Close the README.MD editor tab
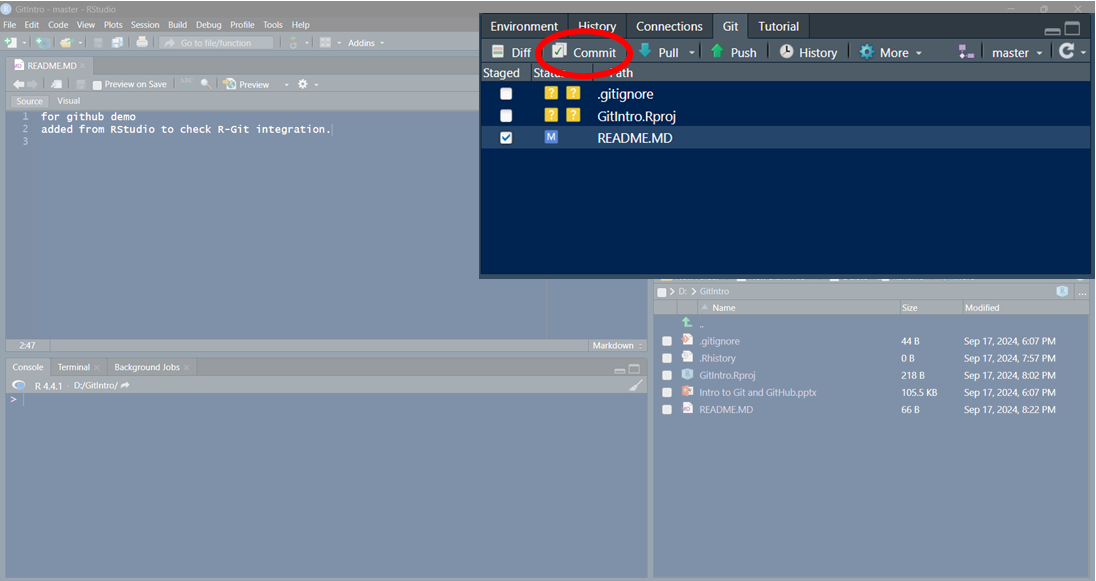The width and height of the screenshot is (1096, 581). point(82,66)
